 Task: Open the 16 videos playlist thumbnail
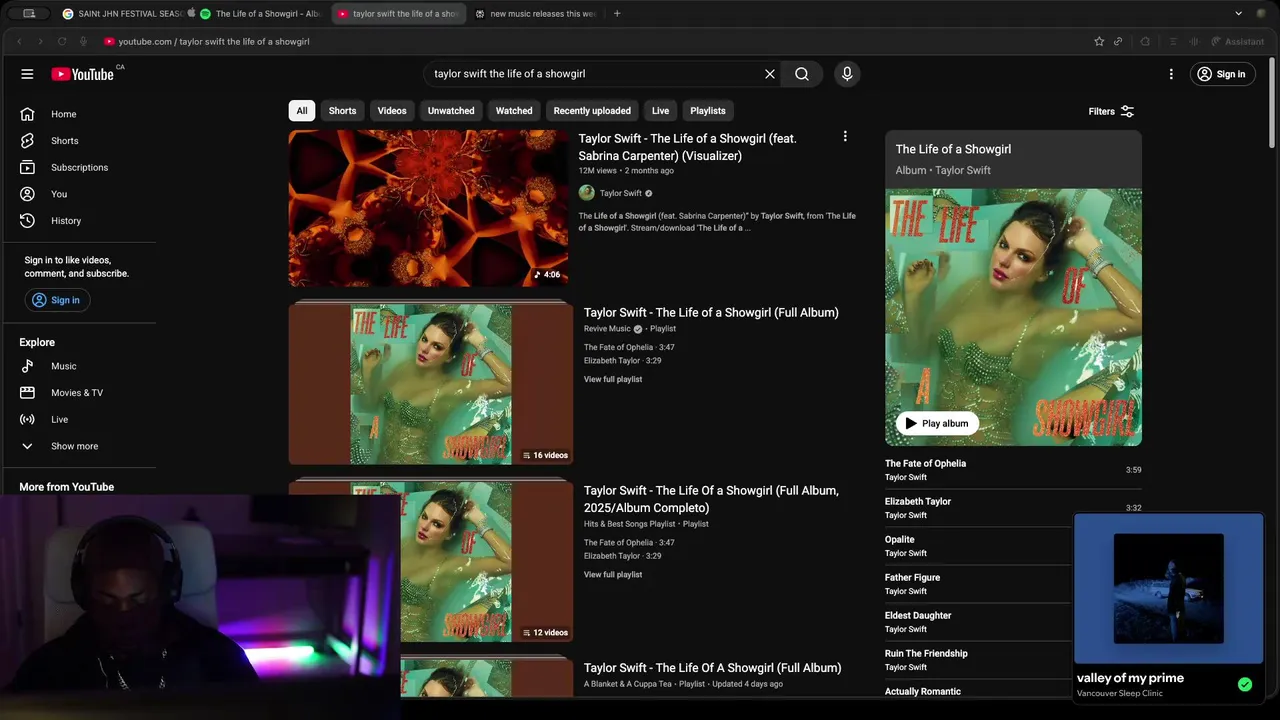point(431,383)
